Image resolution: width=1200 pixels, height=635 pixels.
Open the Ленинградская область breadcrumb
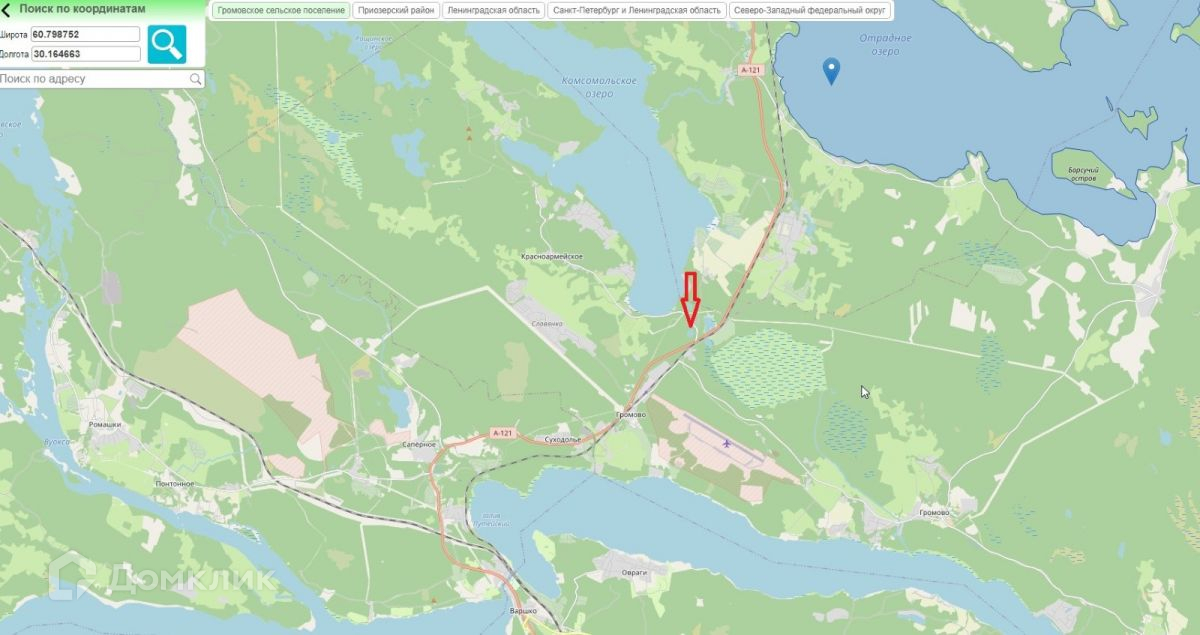pos(493,10)
